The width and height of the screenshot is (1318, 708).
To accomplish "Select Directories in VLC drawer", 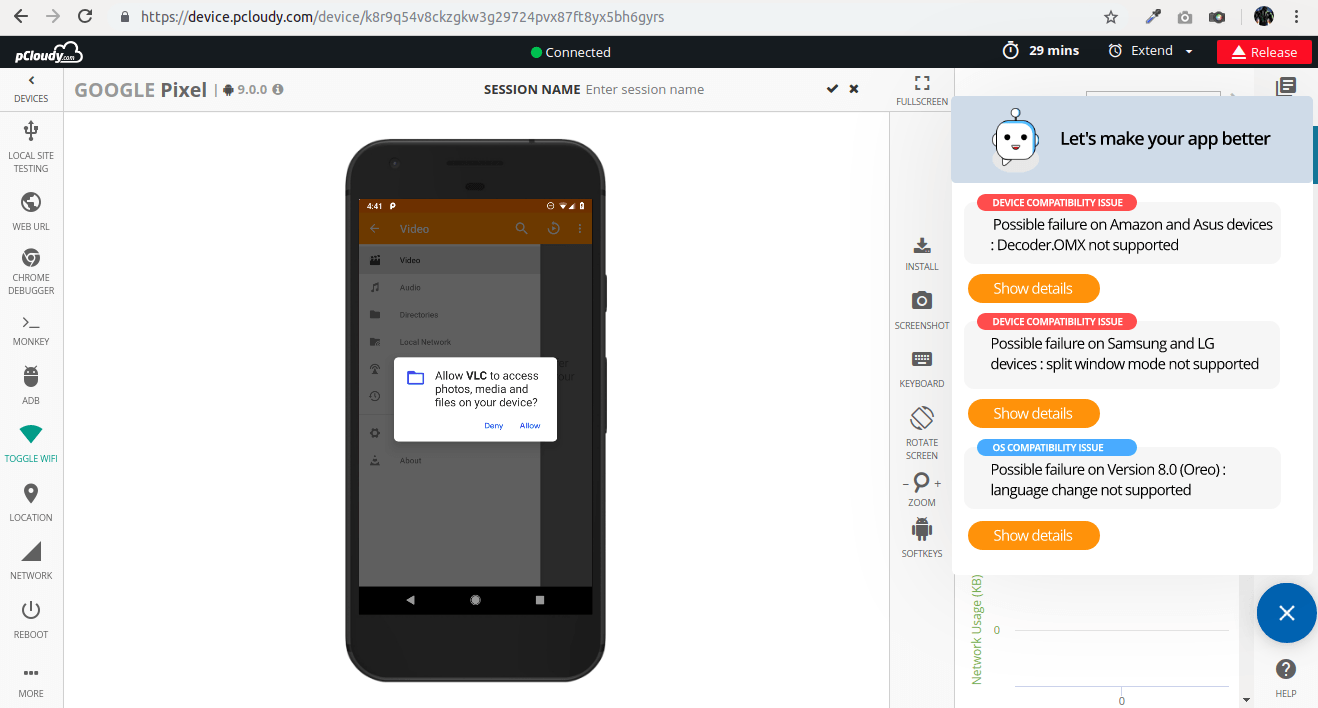I will pos(450,314).
